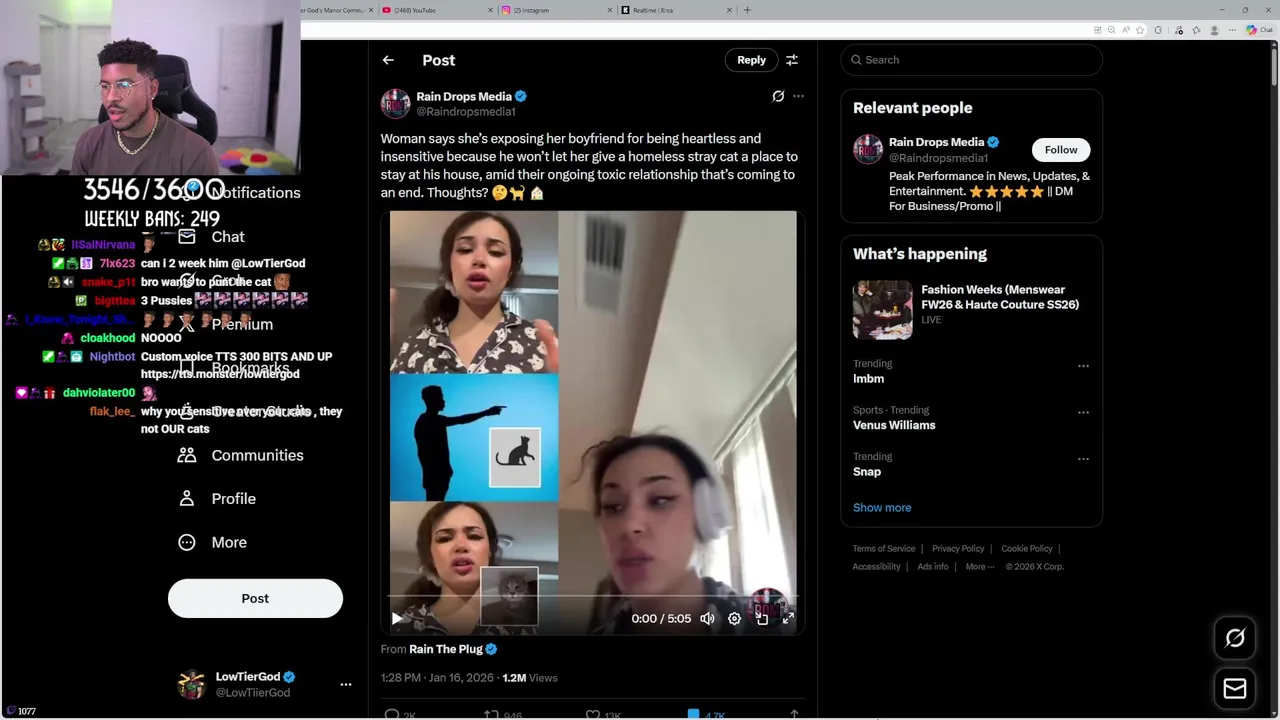Click the Rain Drops Media avatar on post

tap(395, 103)
